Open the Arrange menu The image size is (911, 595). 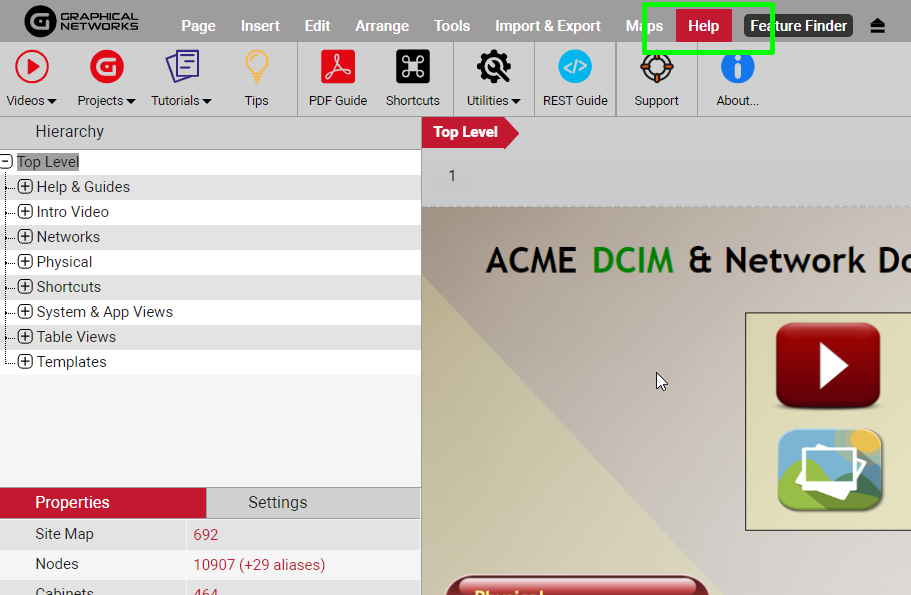[382, 26]
